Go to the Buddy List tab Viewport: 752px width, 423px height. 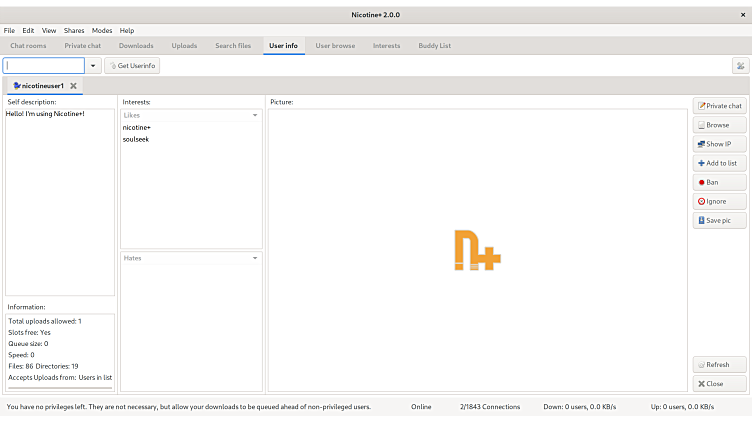[x=434, y=46]
